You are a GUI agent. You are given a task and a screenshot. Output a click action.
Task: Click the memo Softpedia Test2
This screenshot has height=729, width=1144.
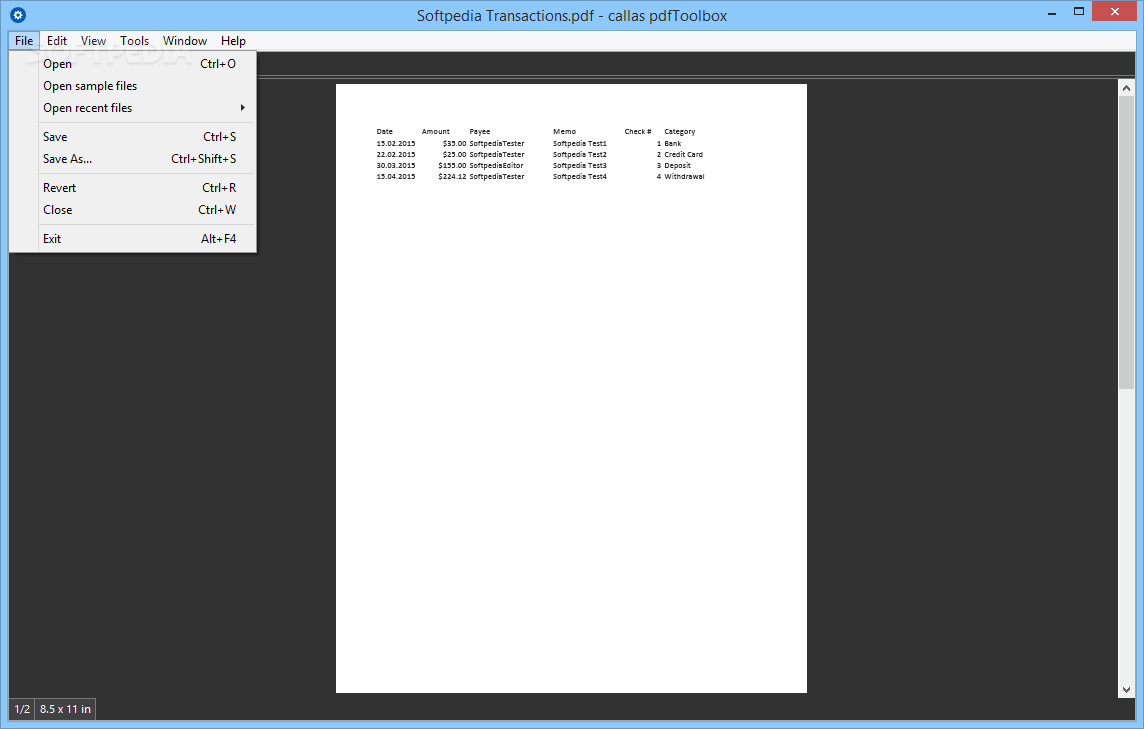(x=579, y=155)
